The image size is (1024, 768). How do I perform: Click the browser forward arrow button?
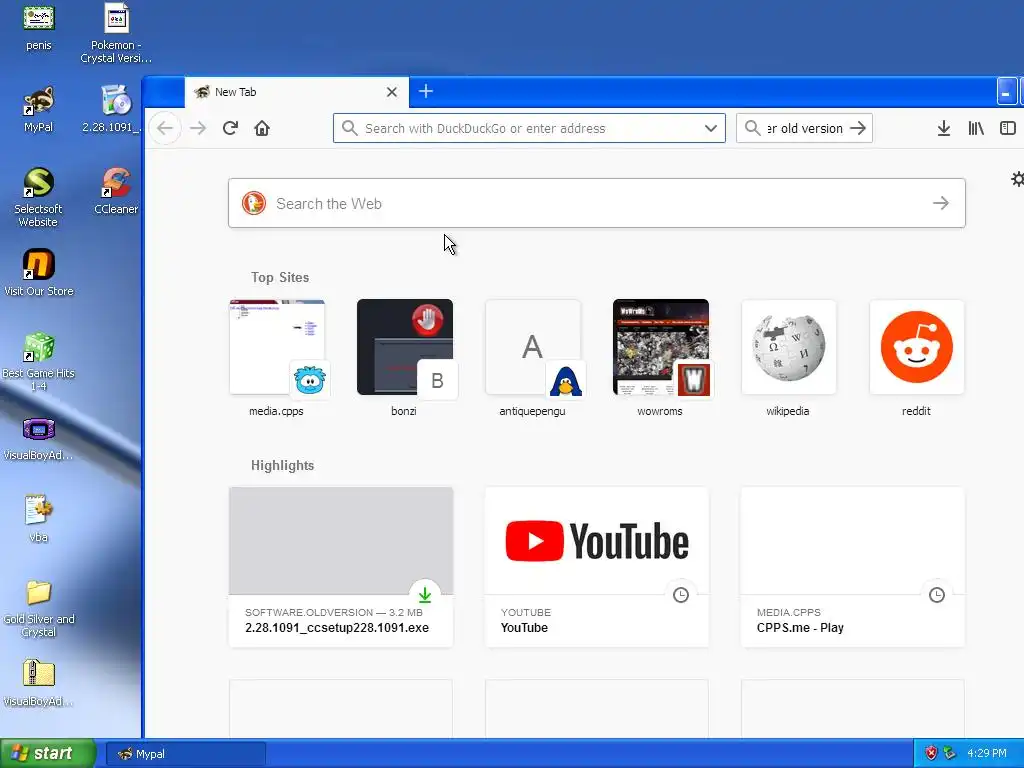click(198, 128)
